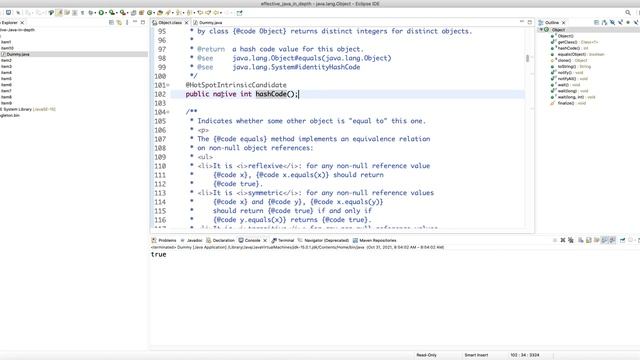This screenshot has height=360, width=640.
Task: Toggle Hide Non-Public members in Outline
Action: tap(628, 22)
